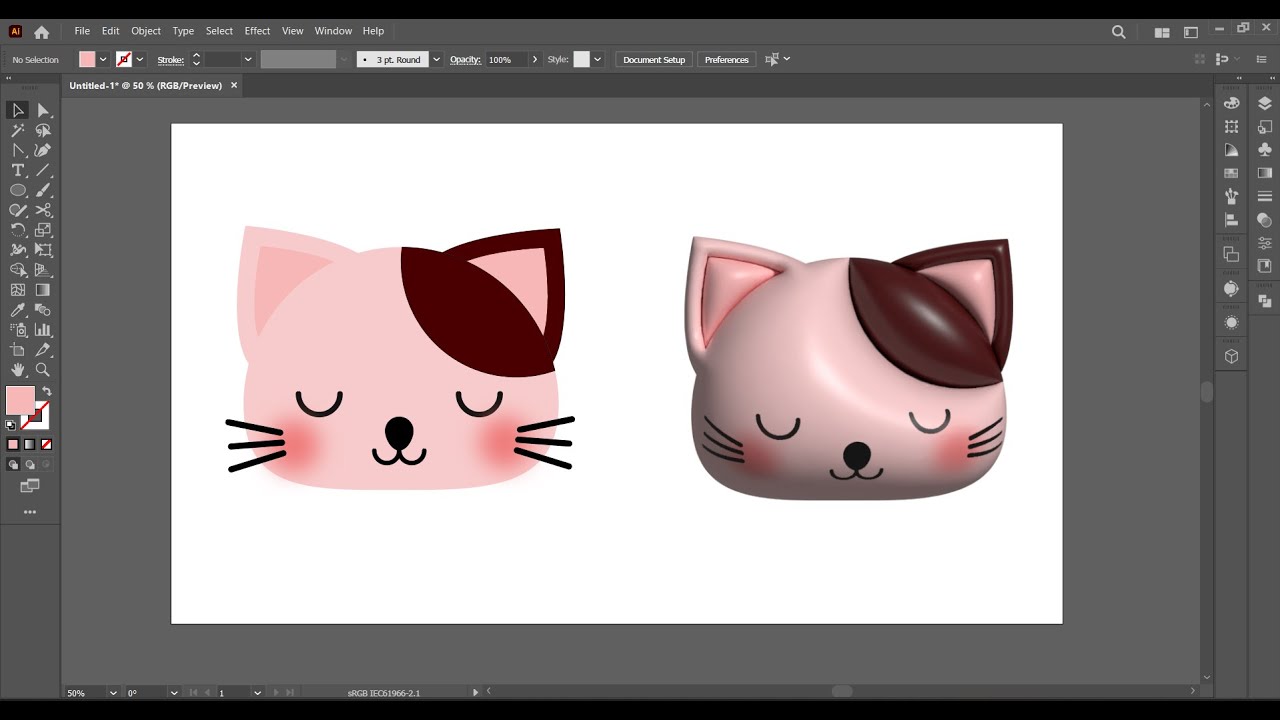Set paint mode to Color
The image size is (1280, 720).
tap(13, 444)
